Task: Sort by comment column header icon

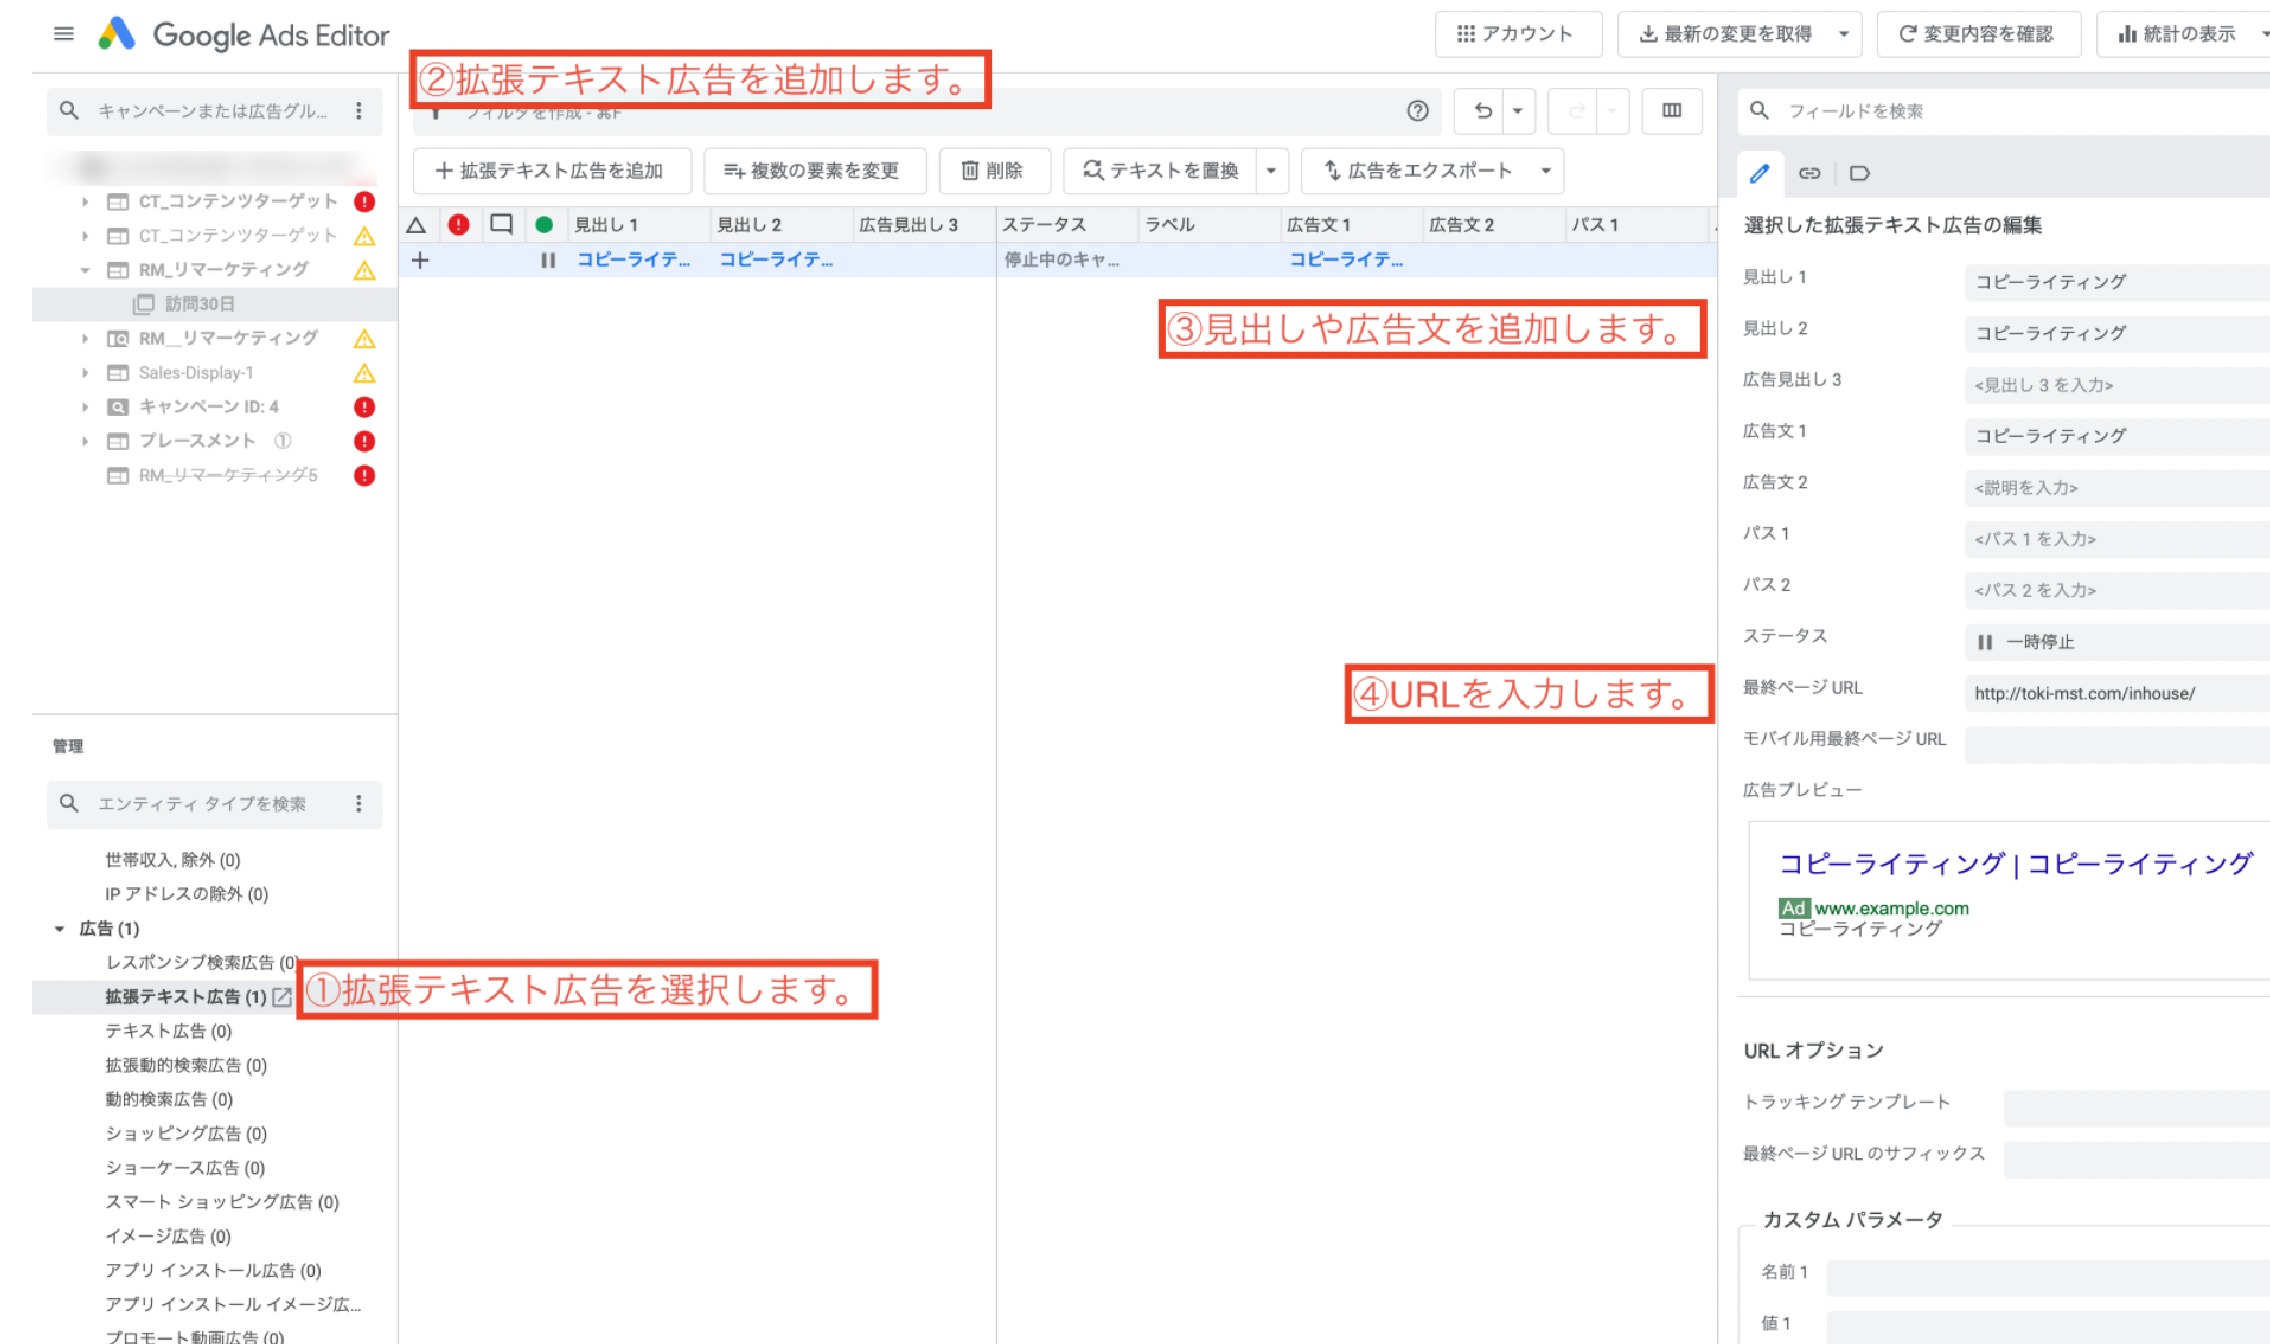Action: tap(501, 225)
